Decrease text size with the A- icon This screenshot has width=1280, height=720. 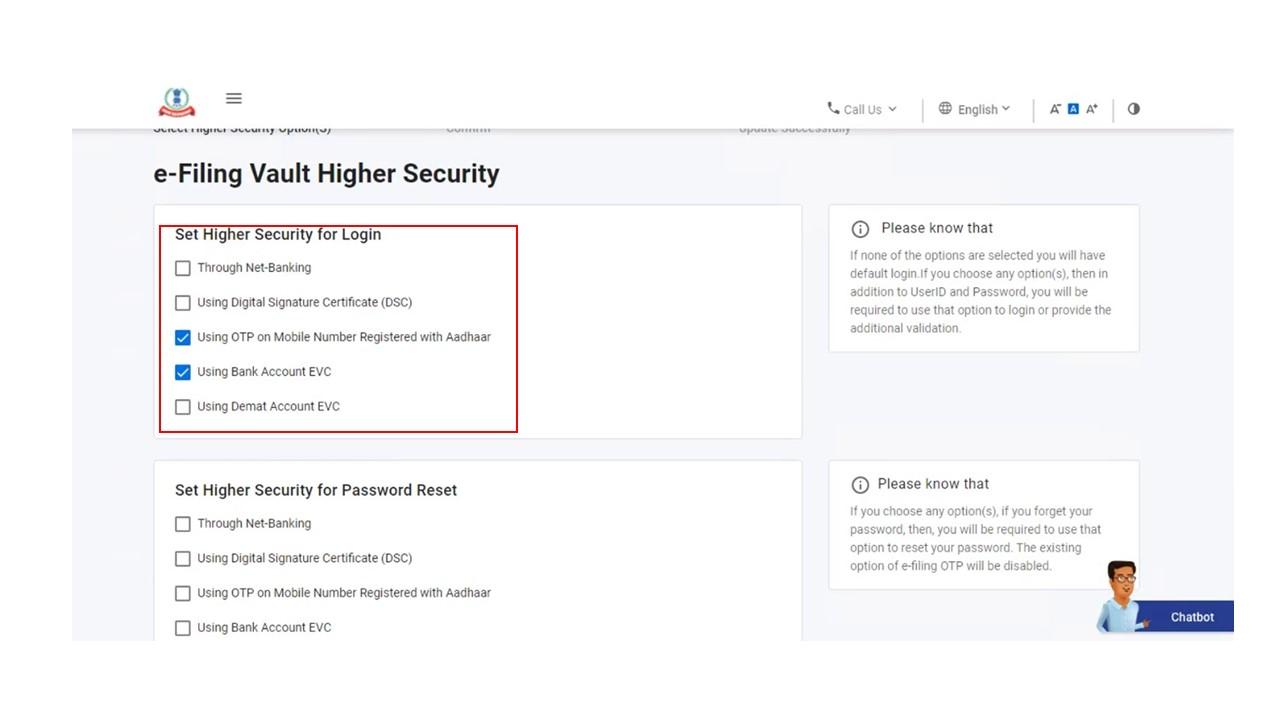(x=1055, y=108)
